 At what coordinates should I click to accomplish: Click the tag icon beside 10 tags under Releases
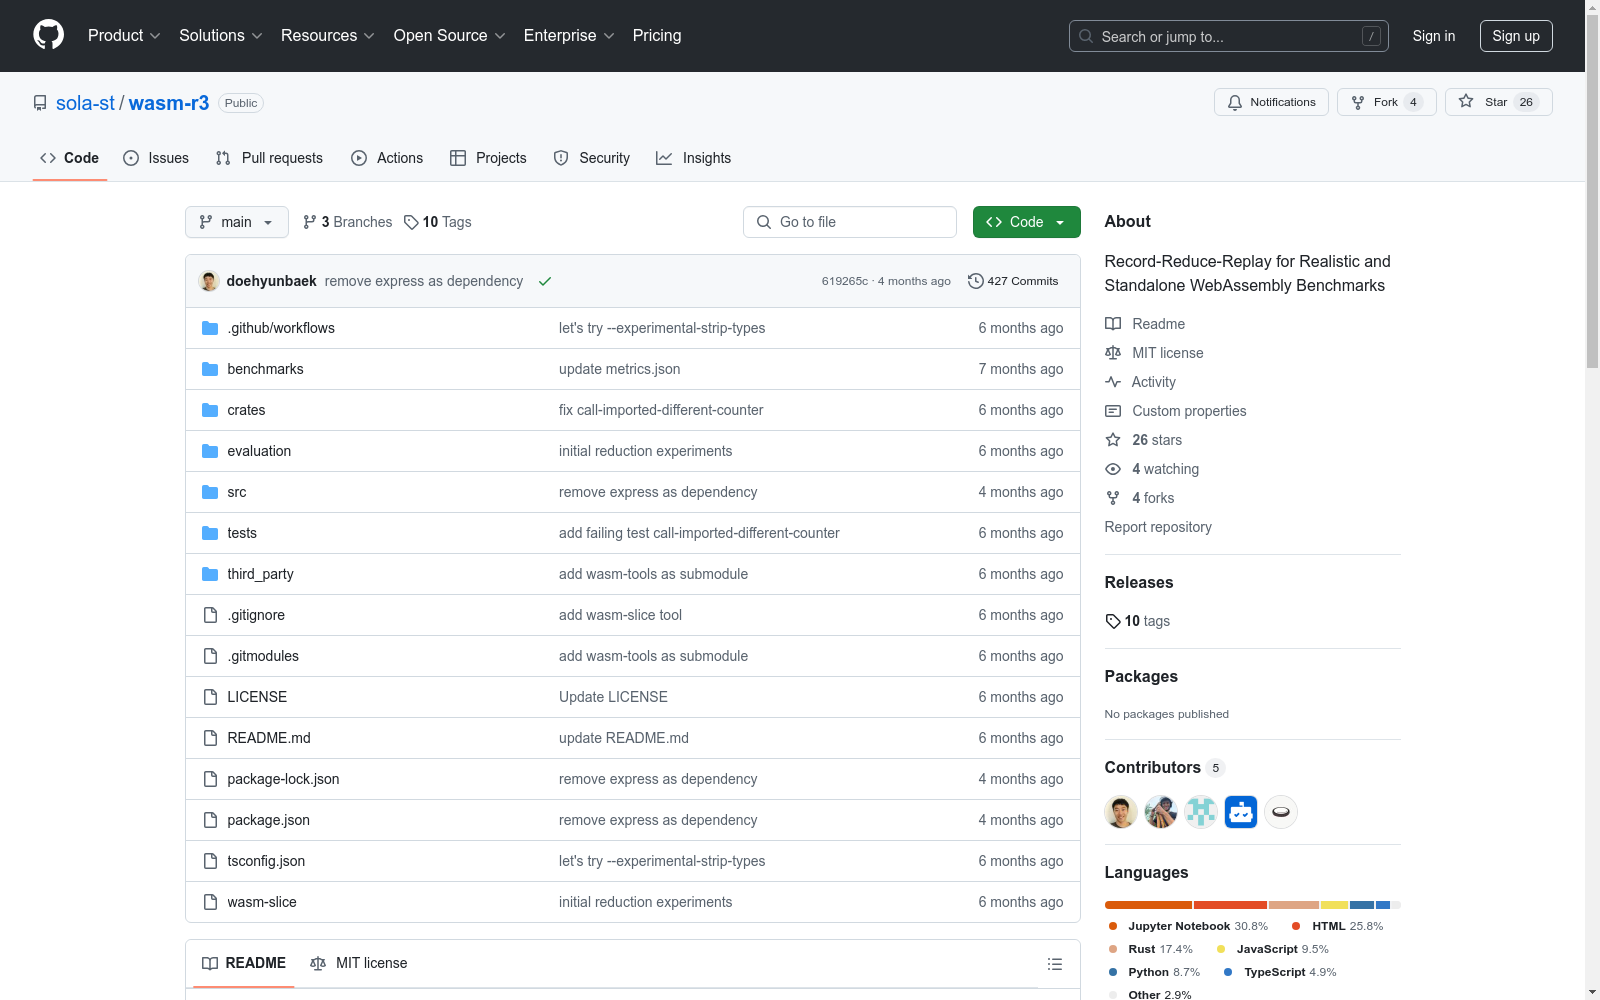coord(1113,621)
